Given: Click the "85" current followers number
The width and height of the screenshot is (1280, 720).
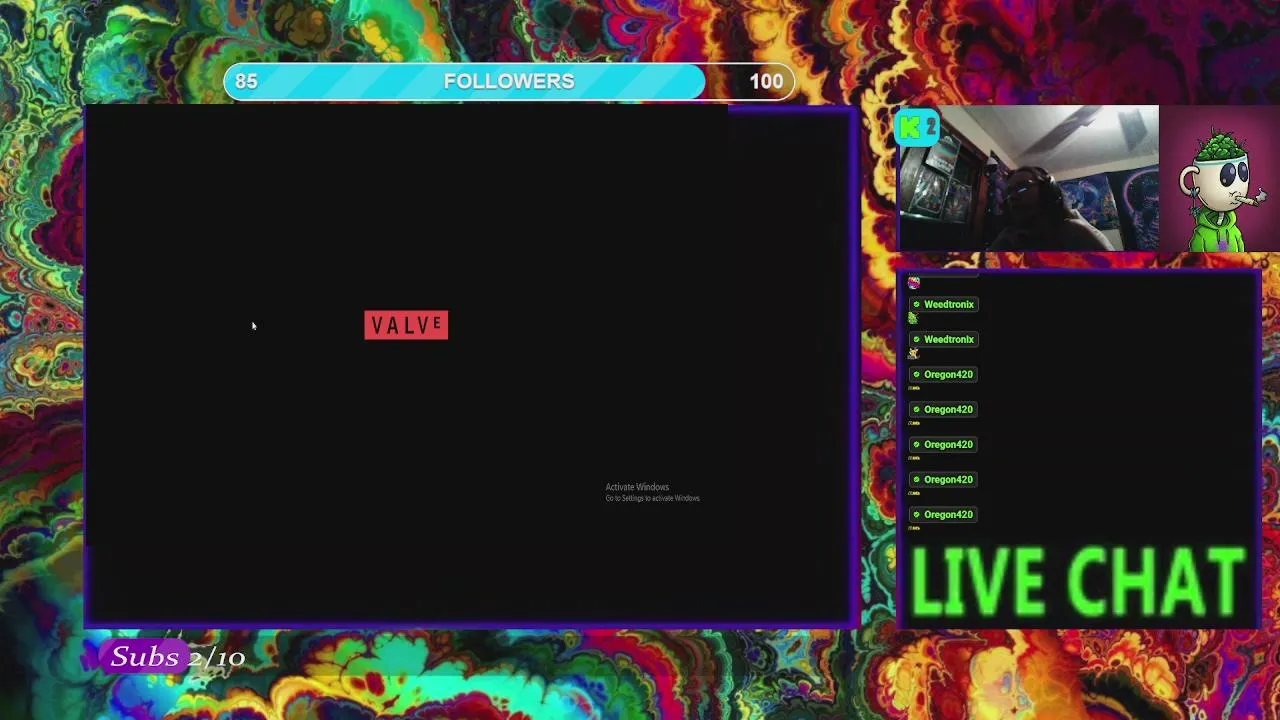Looking at the screenshot, I should (x=246, y=82).
